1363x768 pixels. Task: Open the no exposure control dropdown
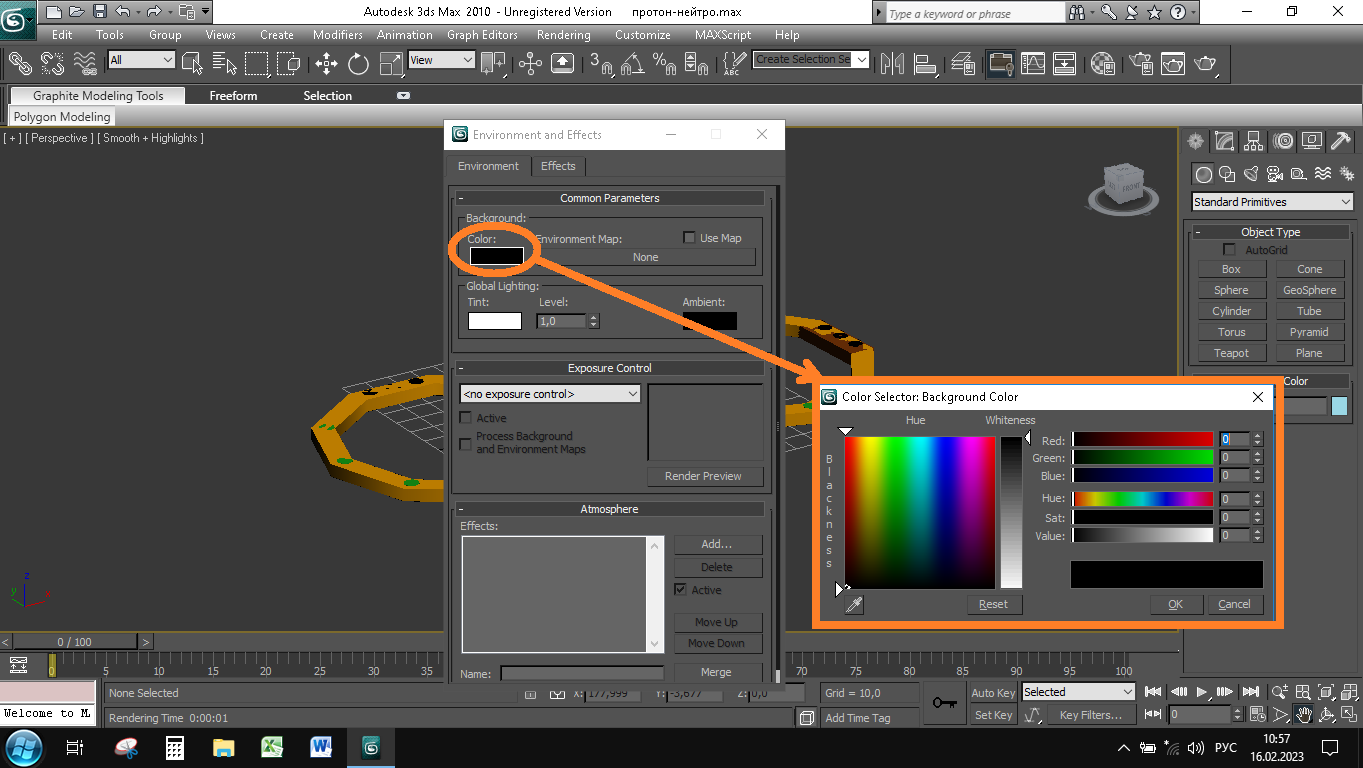click(x=550, y=394)
